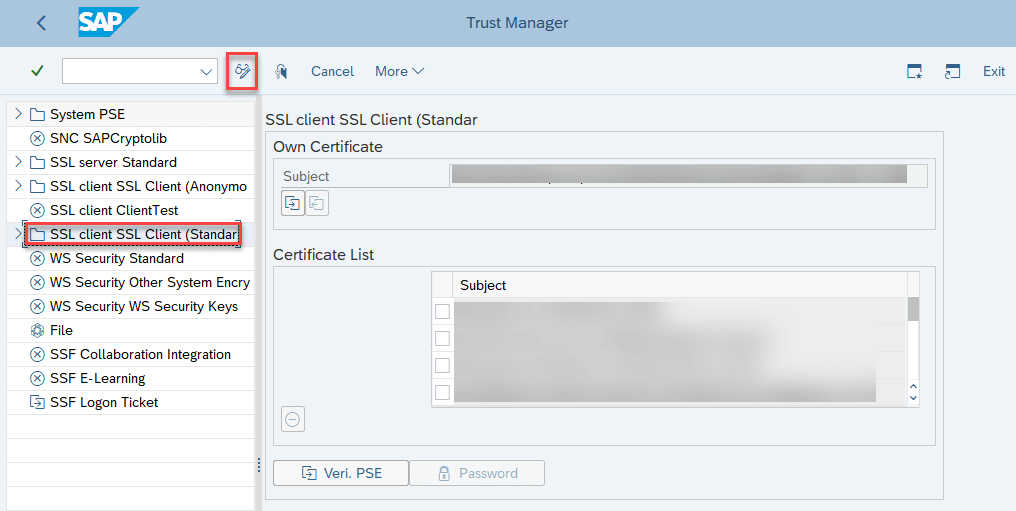The height and width of the screenshot is (511, 1016).
Task: Click import certificate icon under Own Certificate
Action: 293,203
